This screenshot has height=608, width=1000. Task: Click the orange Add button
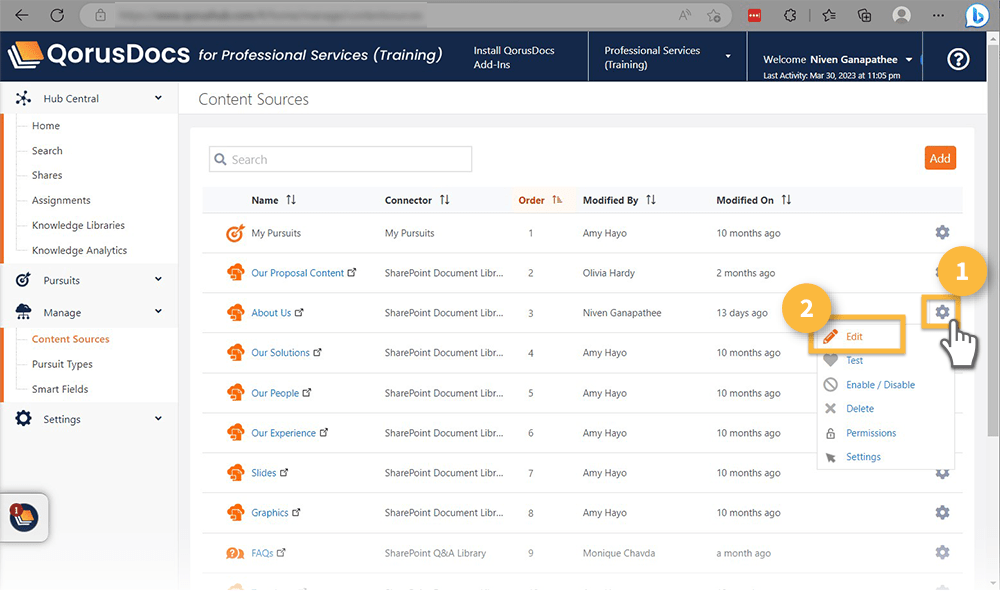coord(939,158)
